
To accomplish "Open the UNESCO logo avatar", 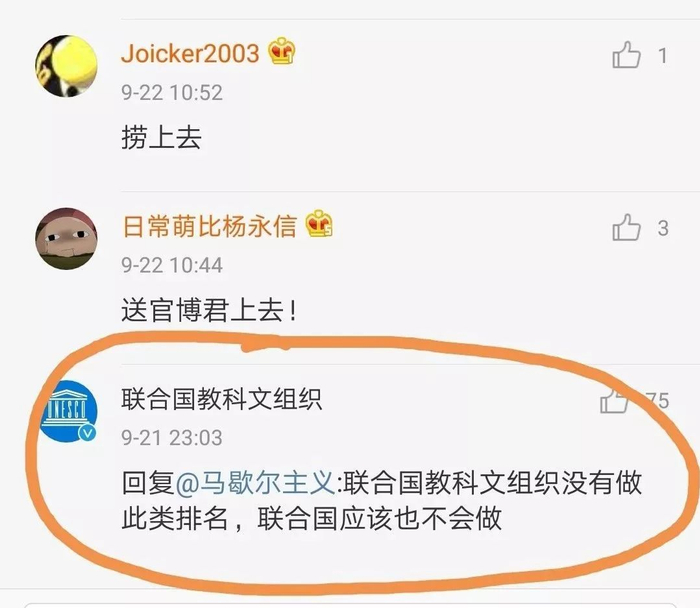I will coord(68,411).
